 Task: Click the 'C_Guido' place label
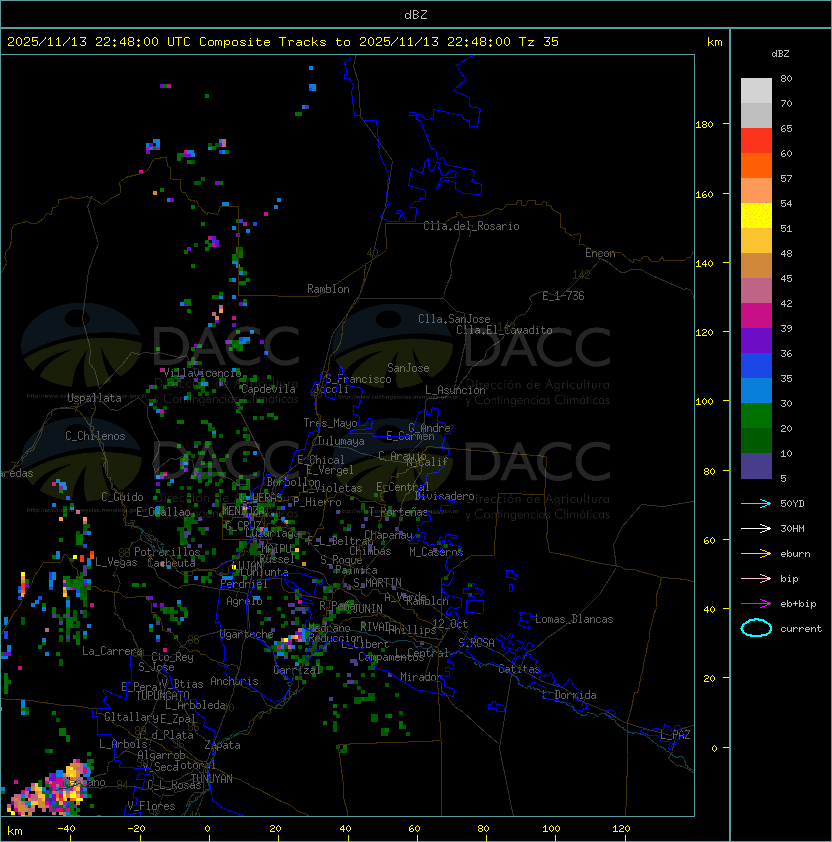122,497
